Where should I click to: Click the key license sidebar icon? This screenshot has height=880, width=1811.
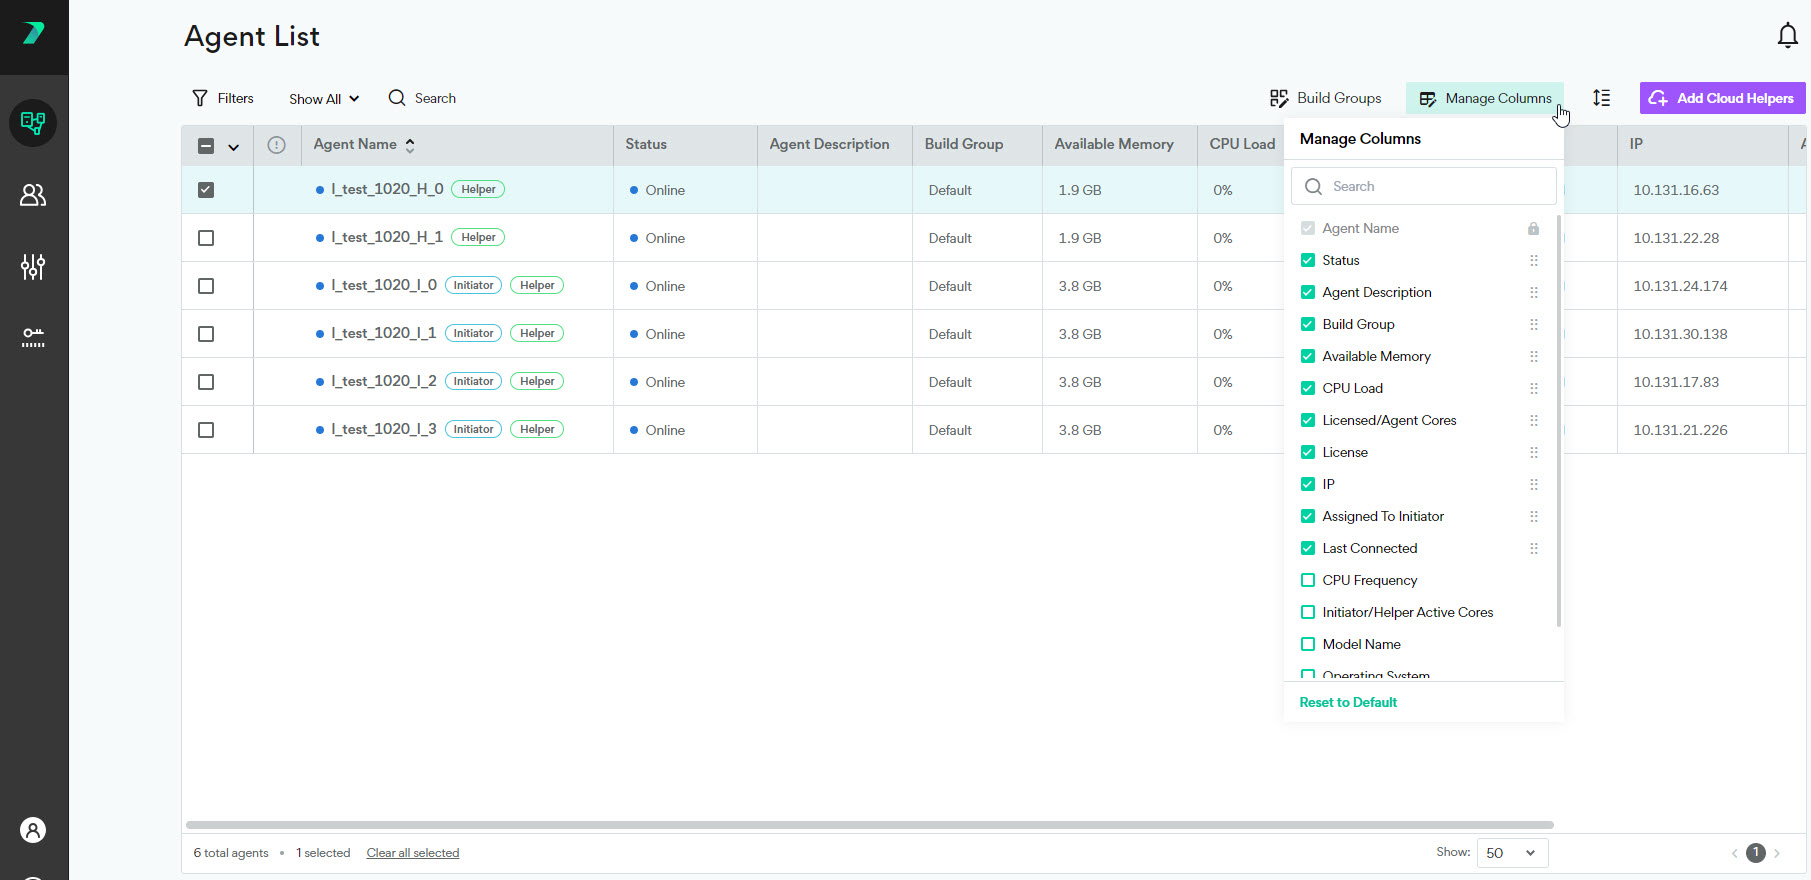click(x=33, y=338)
